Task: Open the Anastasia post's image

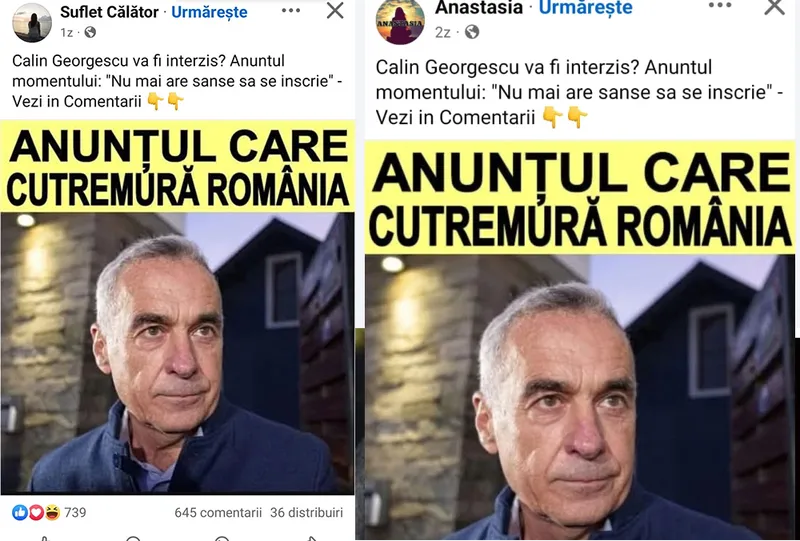Action: click(580, 340)
